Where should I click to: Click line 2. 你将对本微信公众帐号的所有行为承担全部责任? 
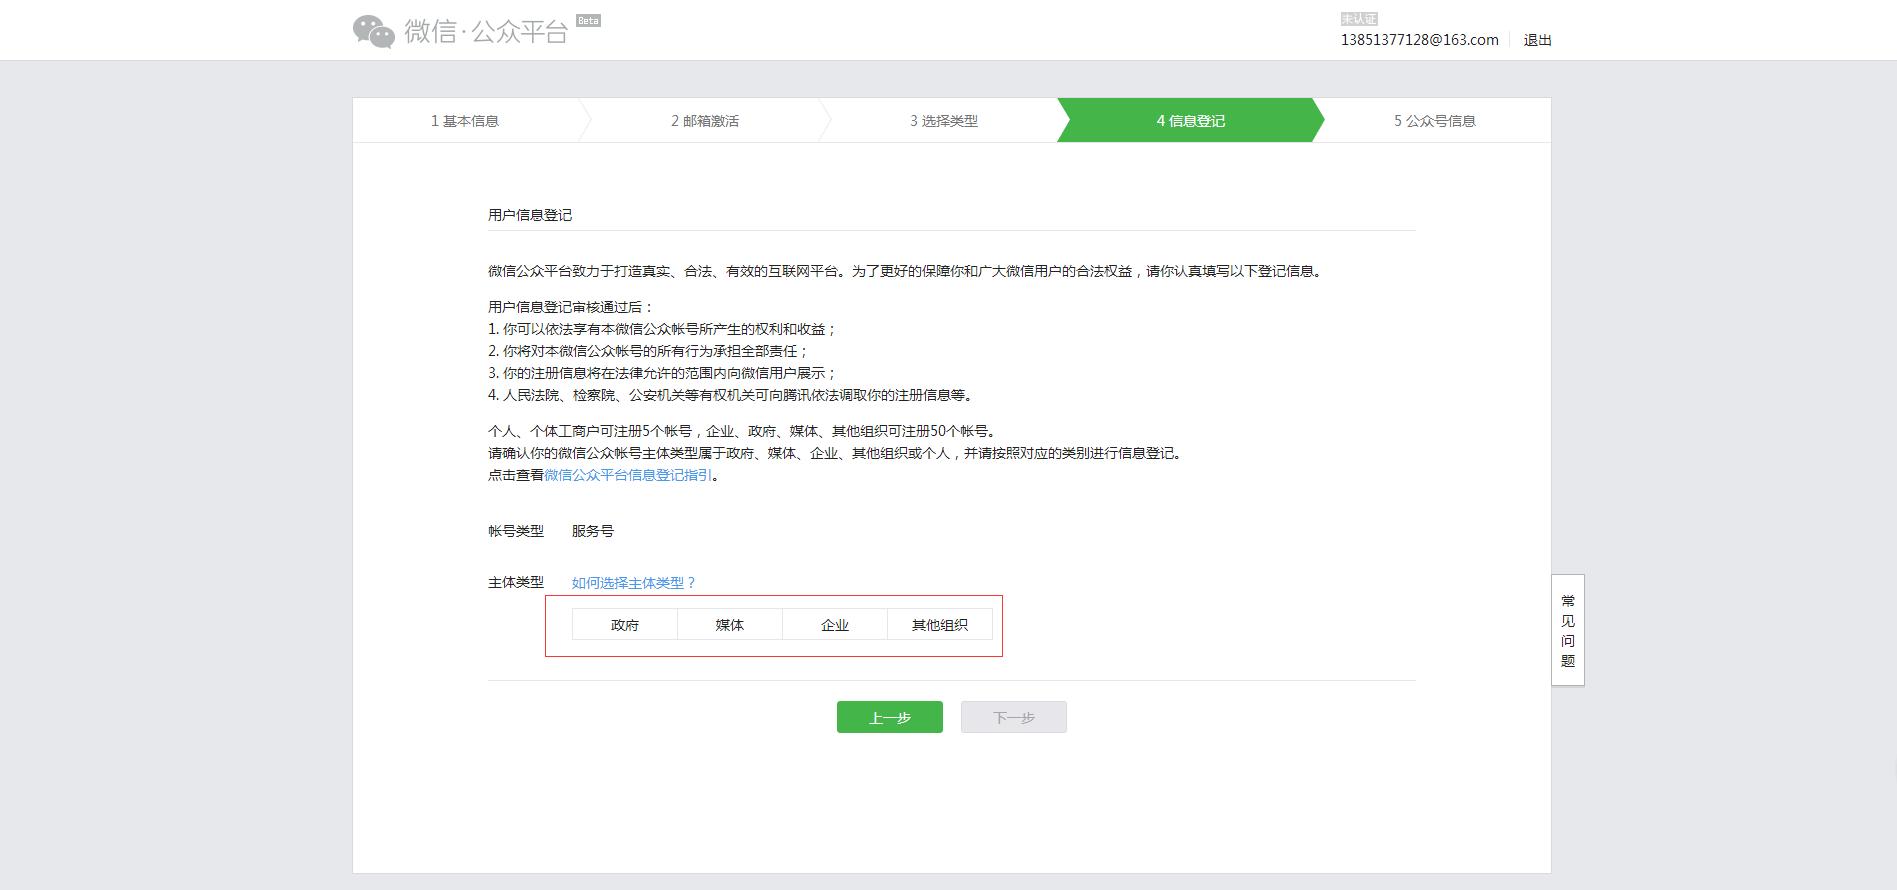tap(648, 351)
